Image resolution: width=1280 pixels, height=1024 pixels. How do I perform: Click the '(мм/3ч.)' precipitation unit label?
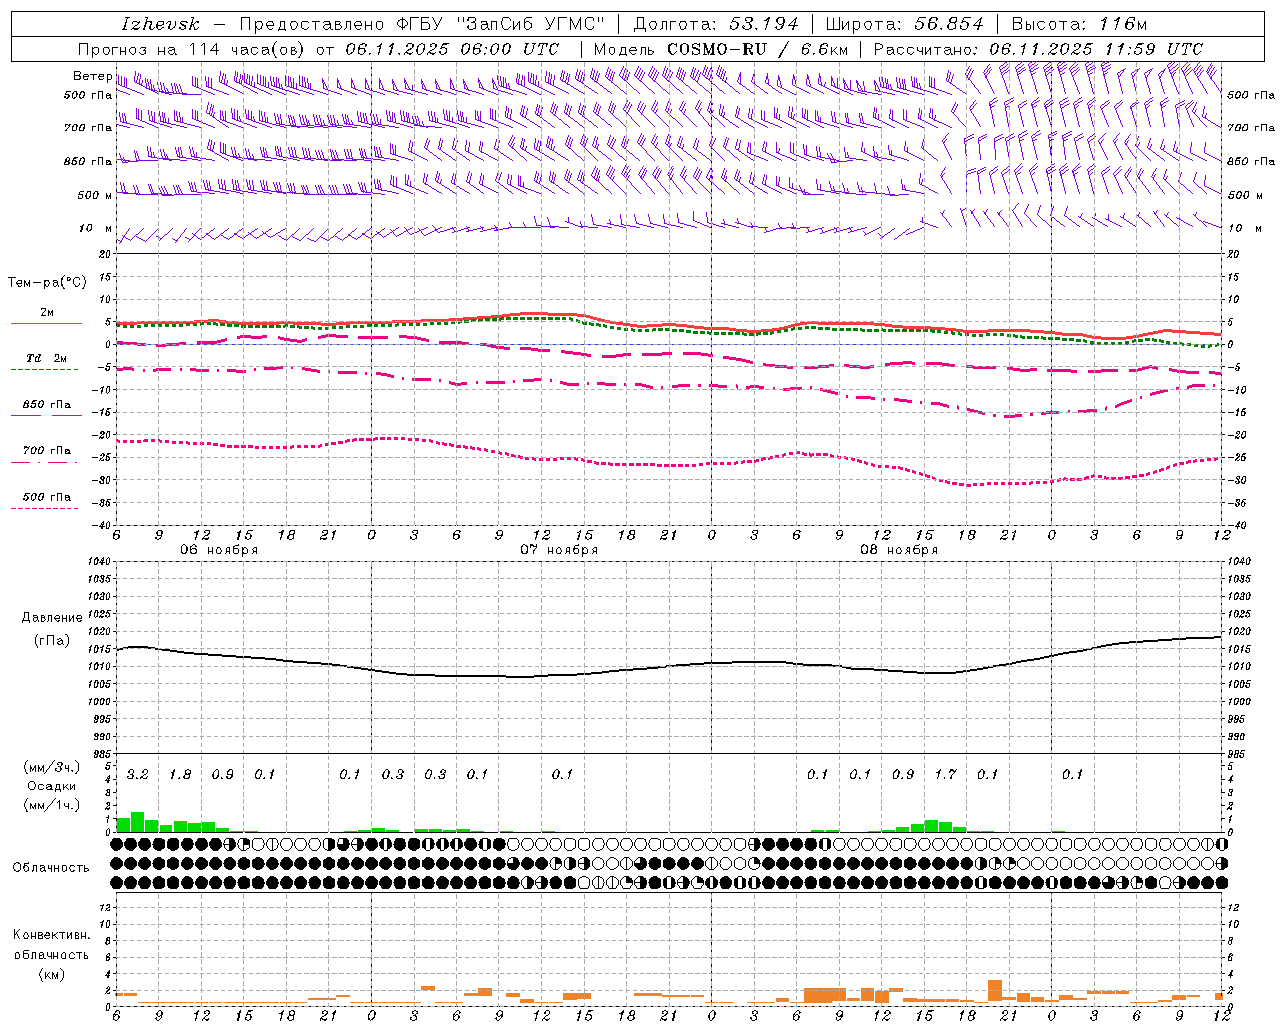click(x=50, y=767)
